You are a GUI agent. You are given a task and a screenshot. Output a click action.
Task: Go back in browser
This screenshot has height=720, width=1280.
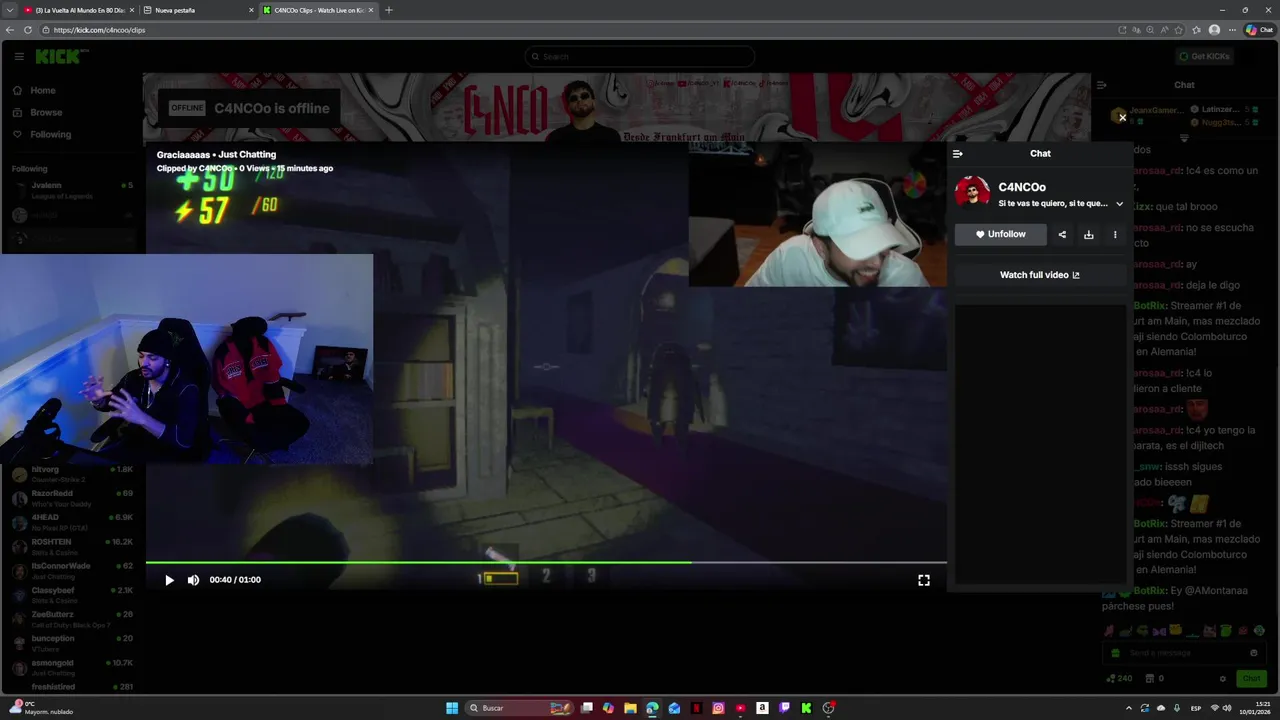point(10,30)
